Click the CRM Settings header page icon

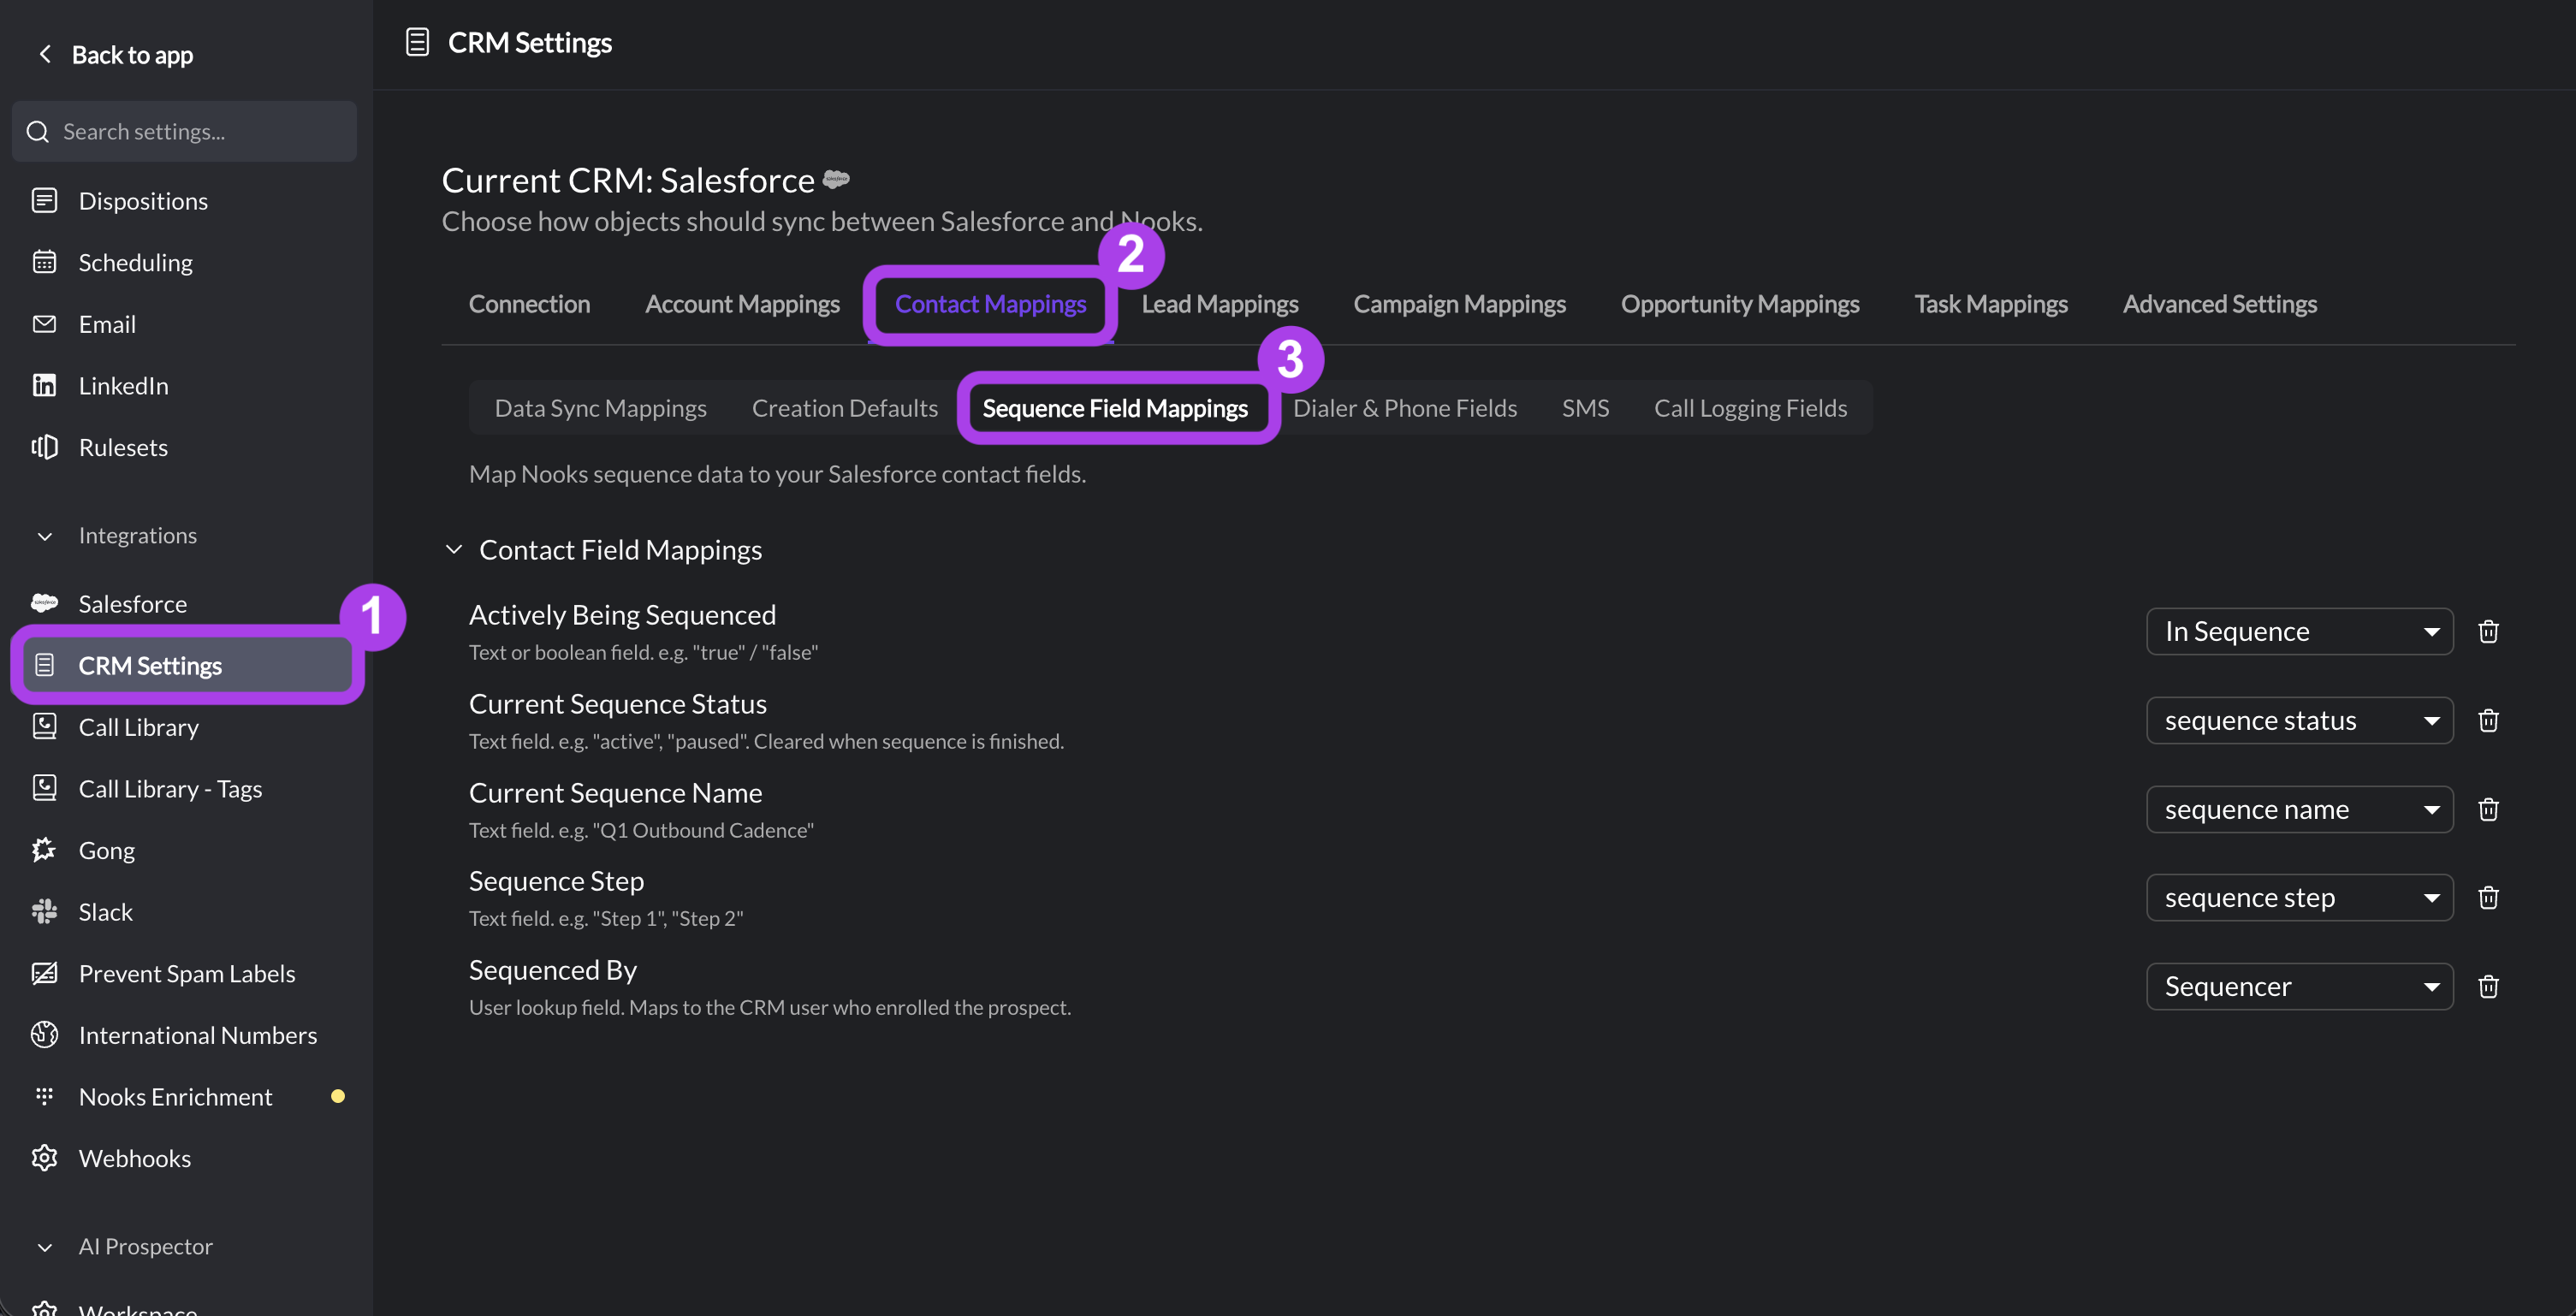417,42
